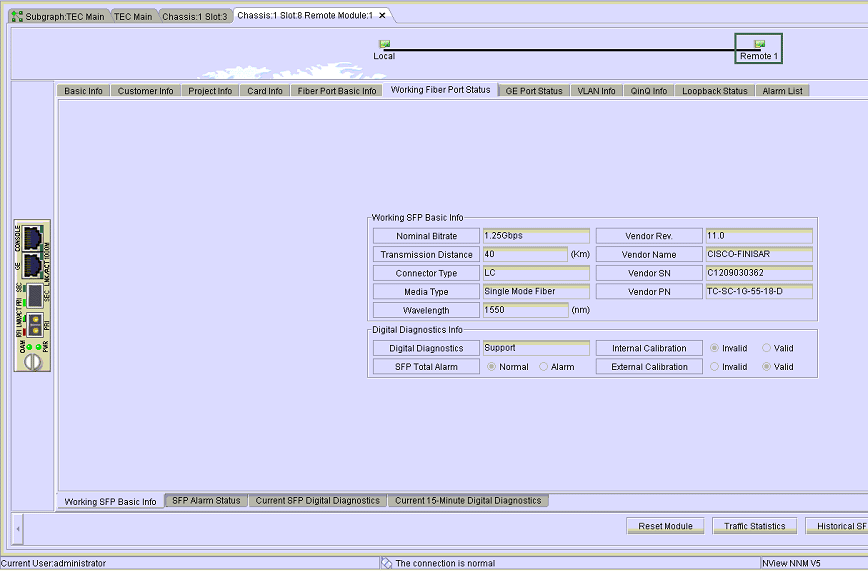Switch to TEC Main tab
Image resolution: width=868 pixels, height=571 pixels.
pyautogui.click(x=133, y=17)
